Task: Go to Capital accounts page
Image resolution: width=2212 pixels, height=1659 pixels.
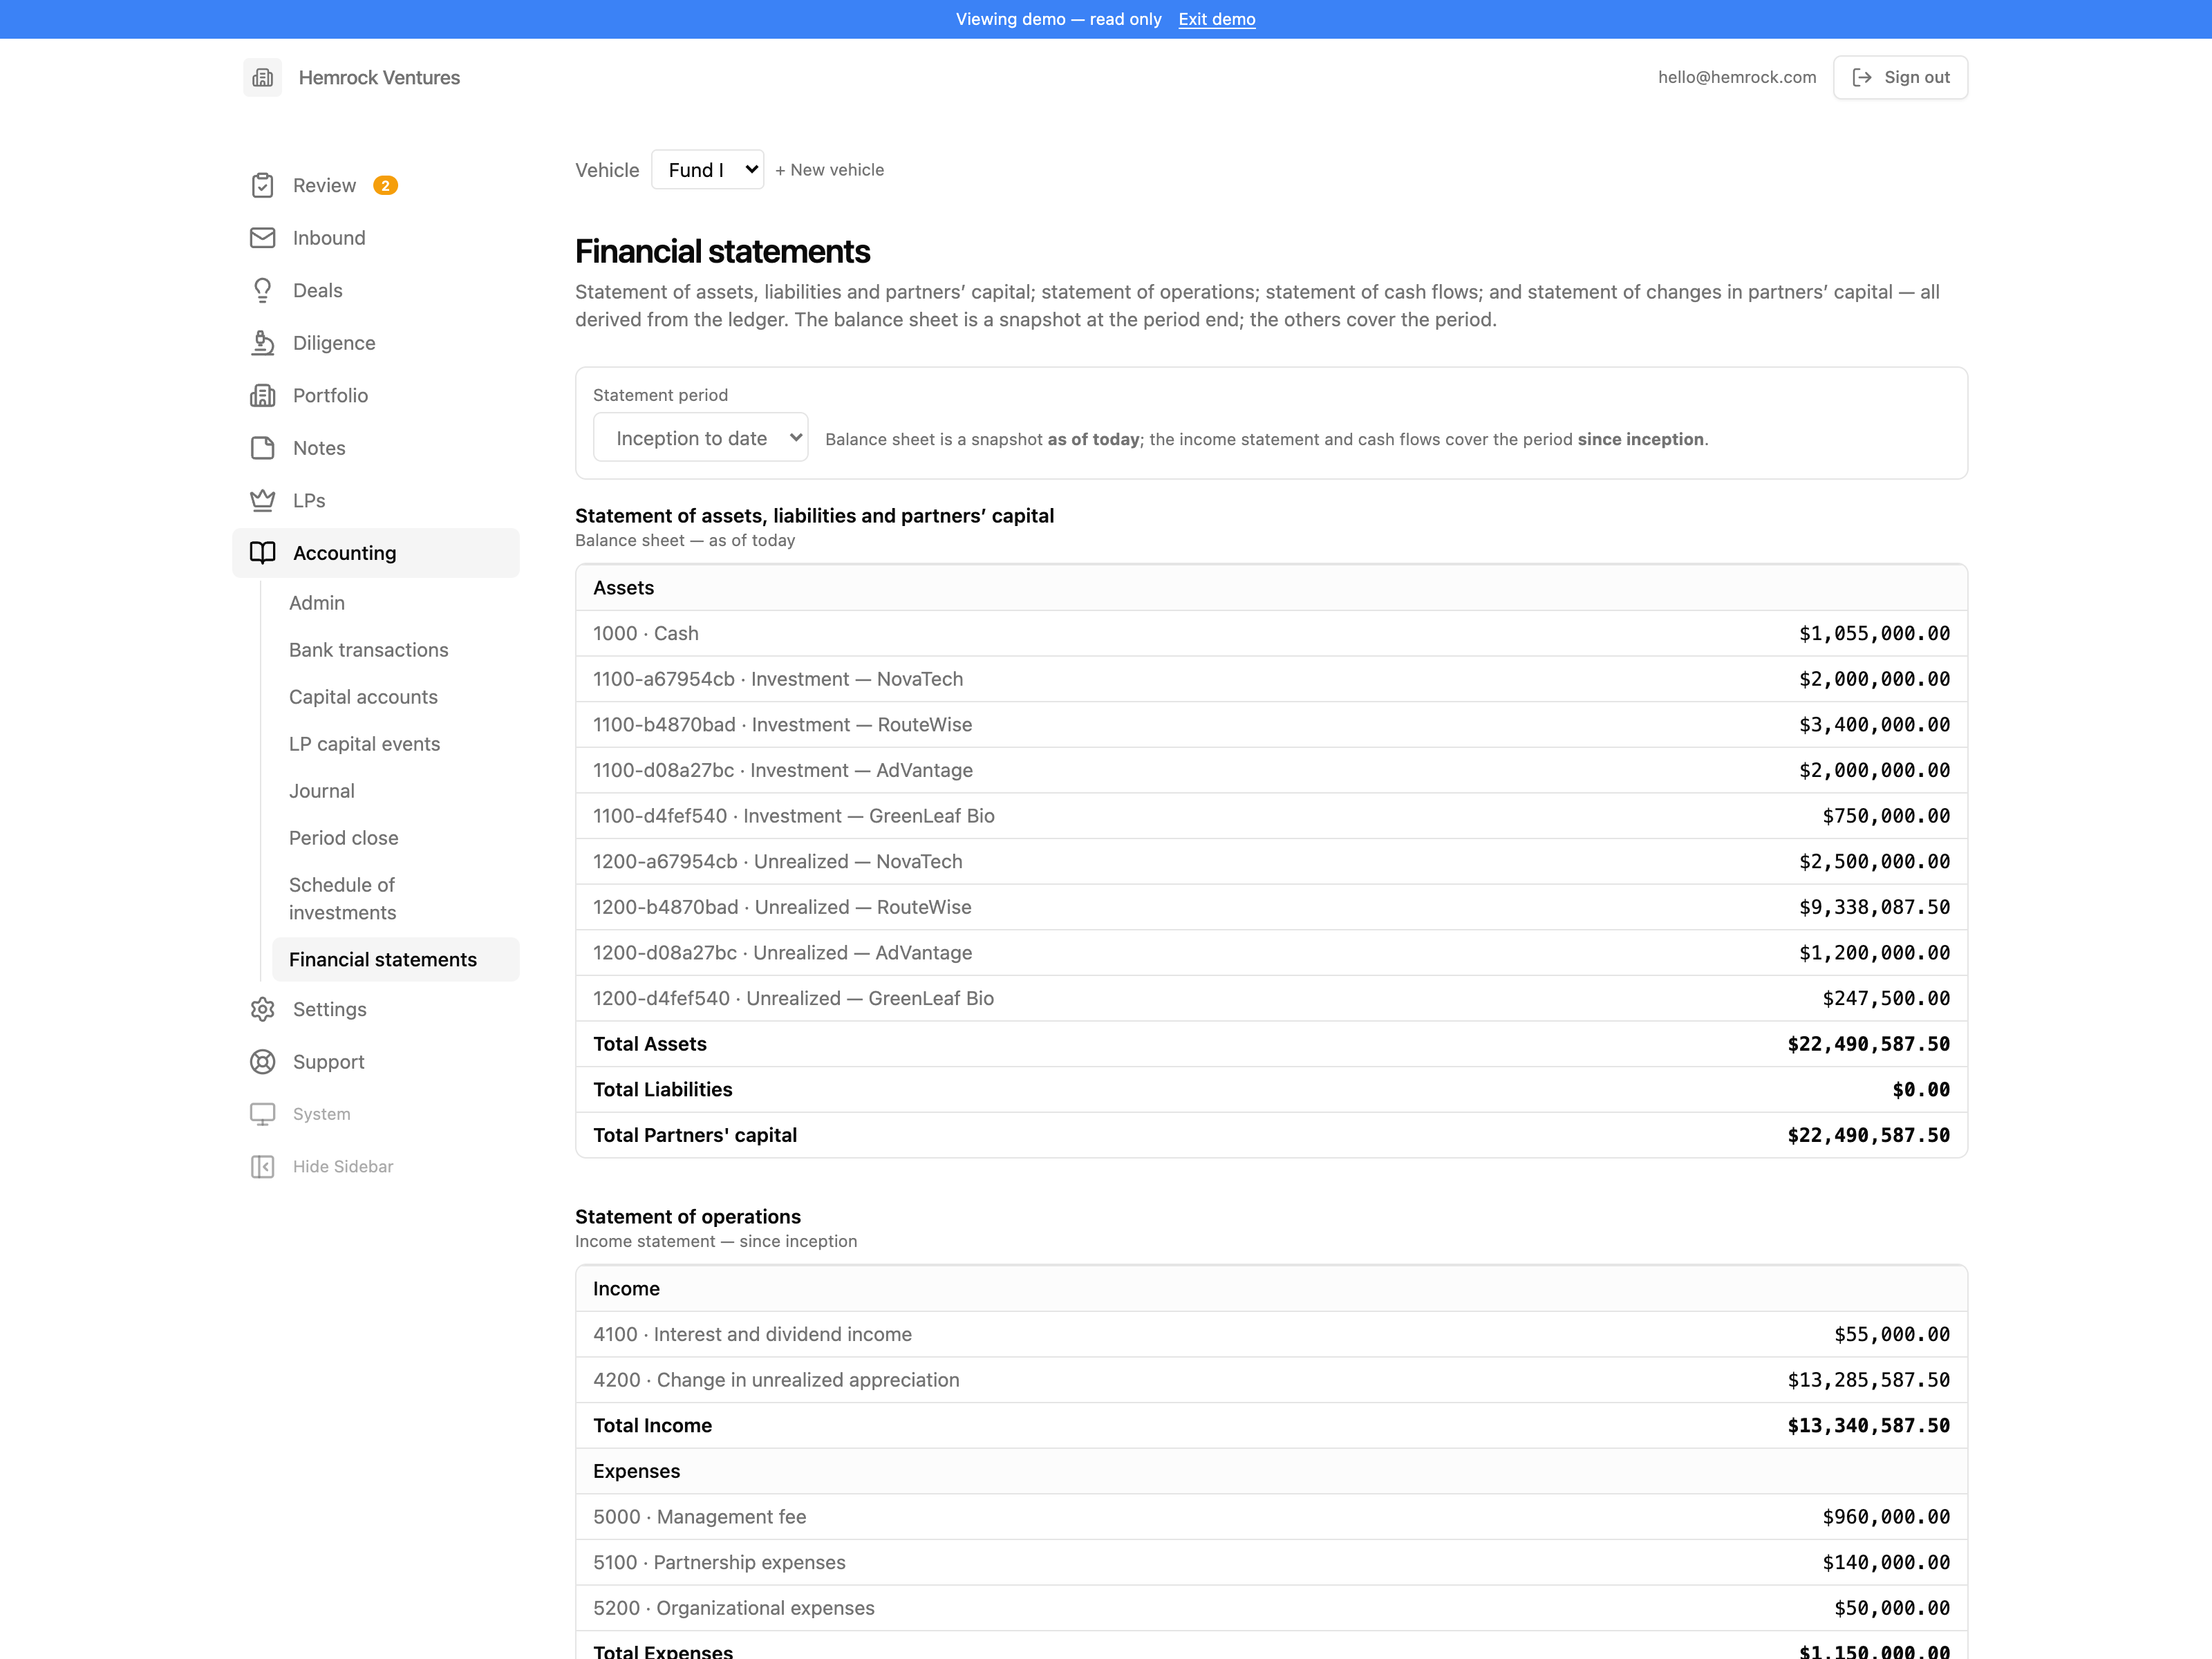Action: point(363,697)
